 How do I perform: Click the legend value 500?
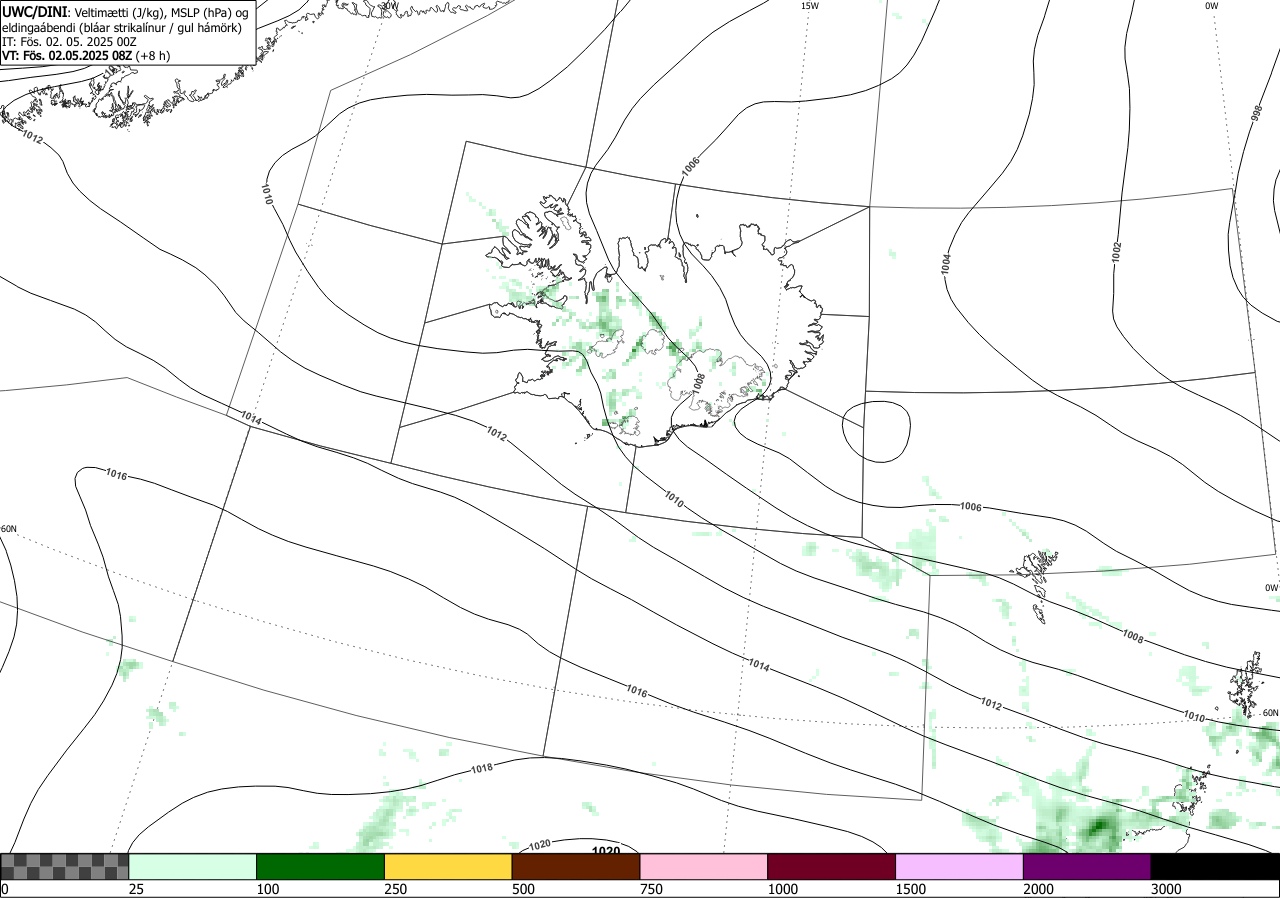coord(523,889)
